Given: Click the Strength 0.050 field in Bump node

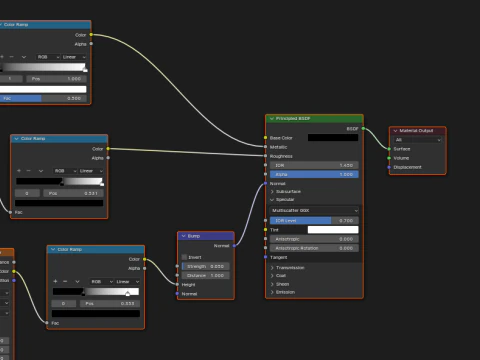Looking at the screenshot, I should 206,266.
